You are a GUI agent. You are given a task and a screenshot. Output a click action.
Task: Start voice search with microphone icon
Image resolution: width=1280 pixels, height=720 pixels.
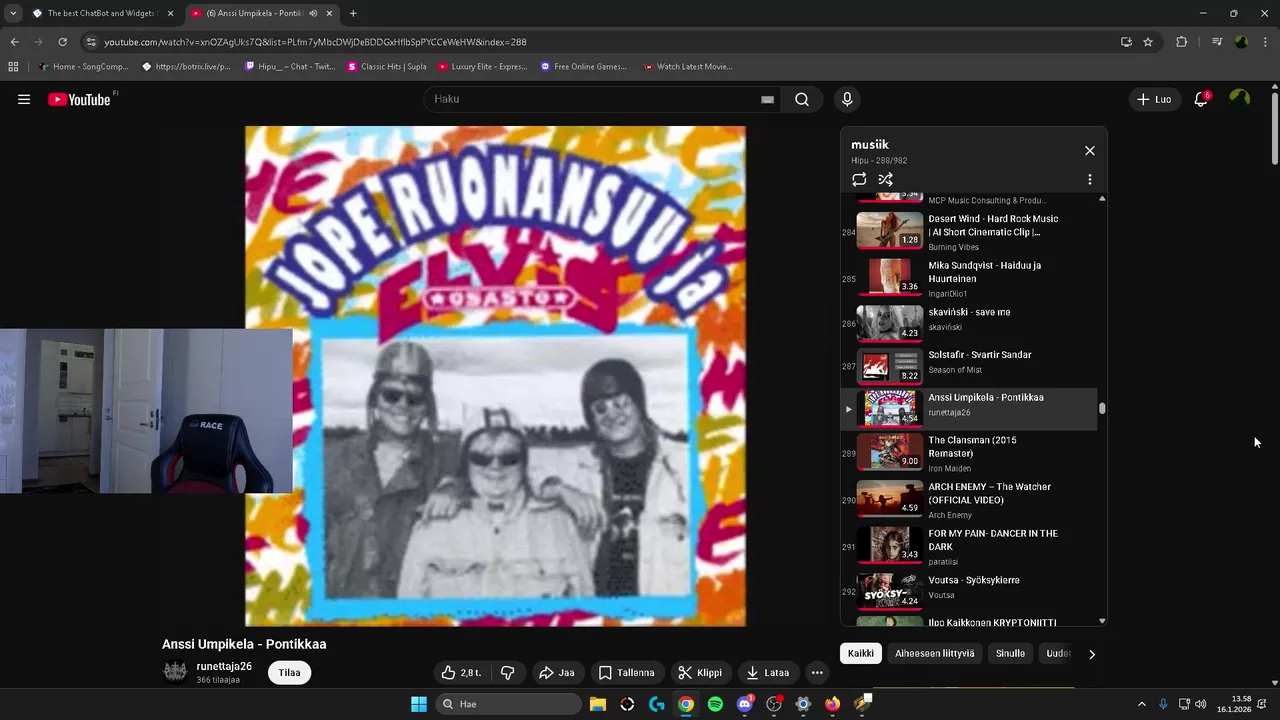[x=847, y=99]
